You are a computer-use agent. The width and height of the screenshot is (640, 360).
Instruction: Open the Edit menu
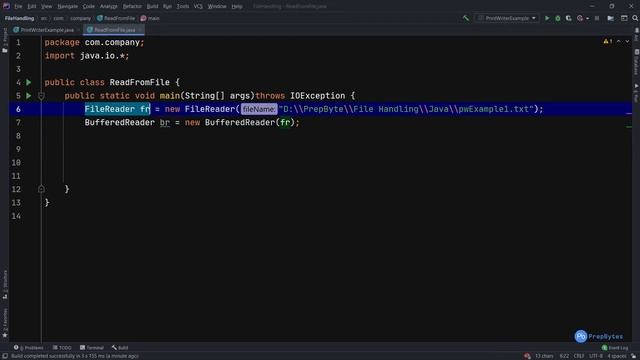32,6
